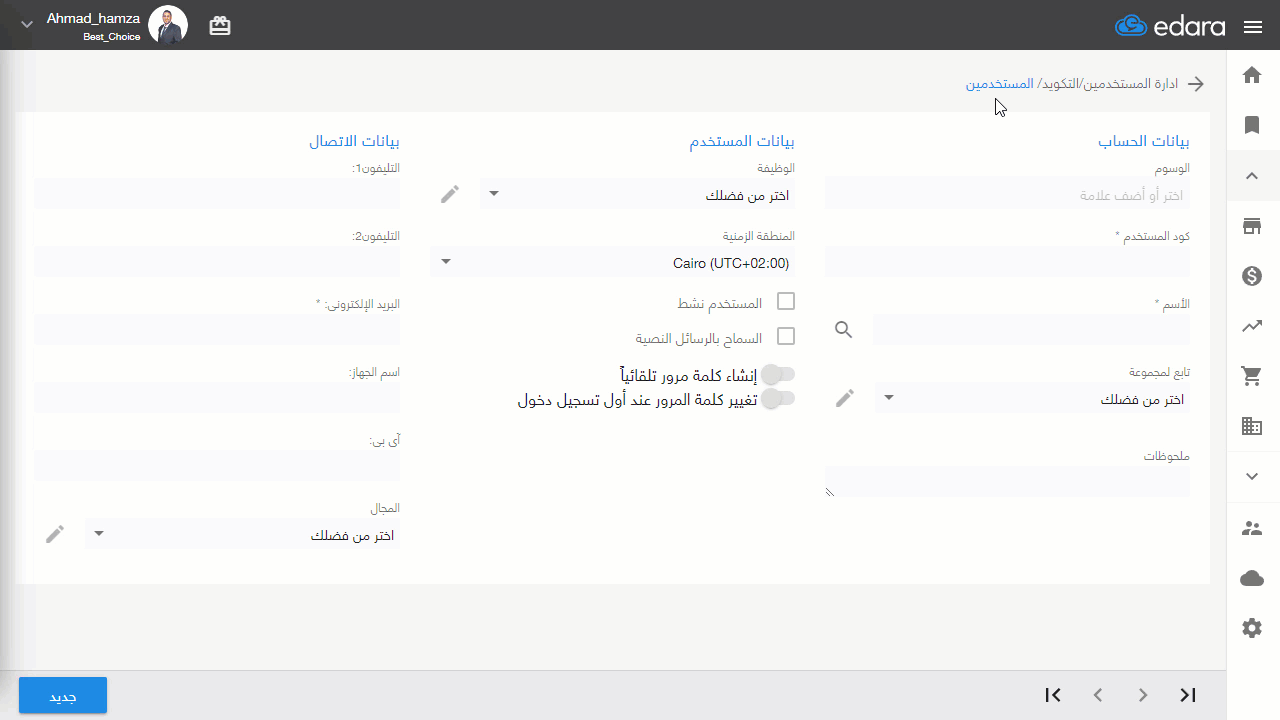Viewport: 1280px width, 720px height.
Task: Click the ملحوظات notes text area
Action: (x=1007, y=482)
